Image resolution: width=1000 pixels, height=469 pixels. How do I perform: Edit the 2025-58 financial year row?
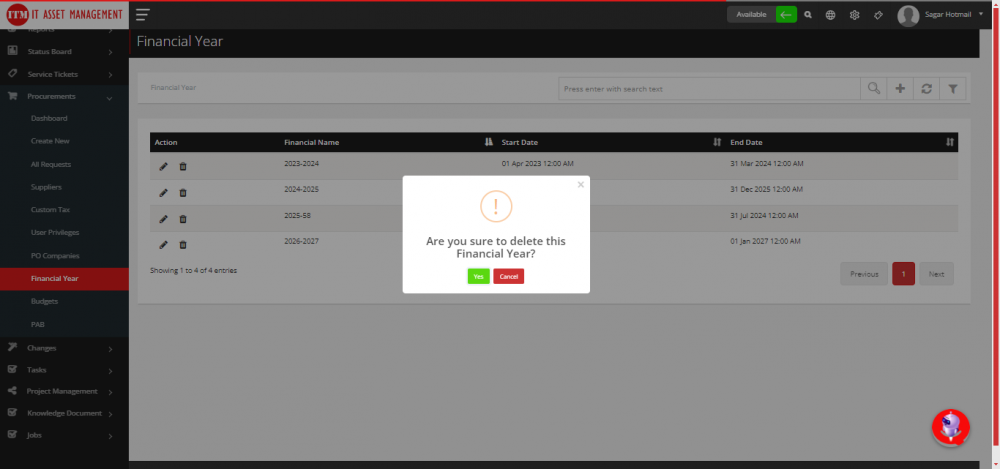(x=163, y=219)
